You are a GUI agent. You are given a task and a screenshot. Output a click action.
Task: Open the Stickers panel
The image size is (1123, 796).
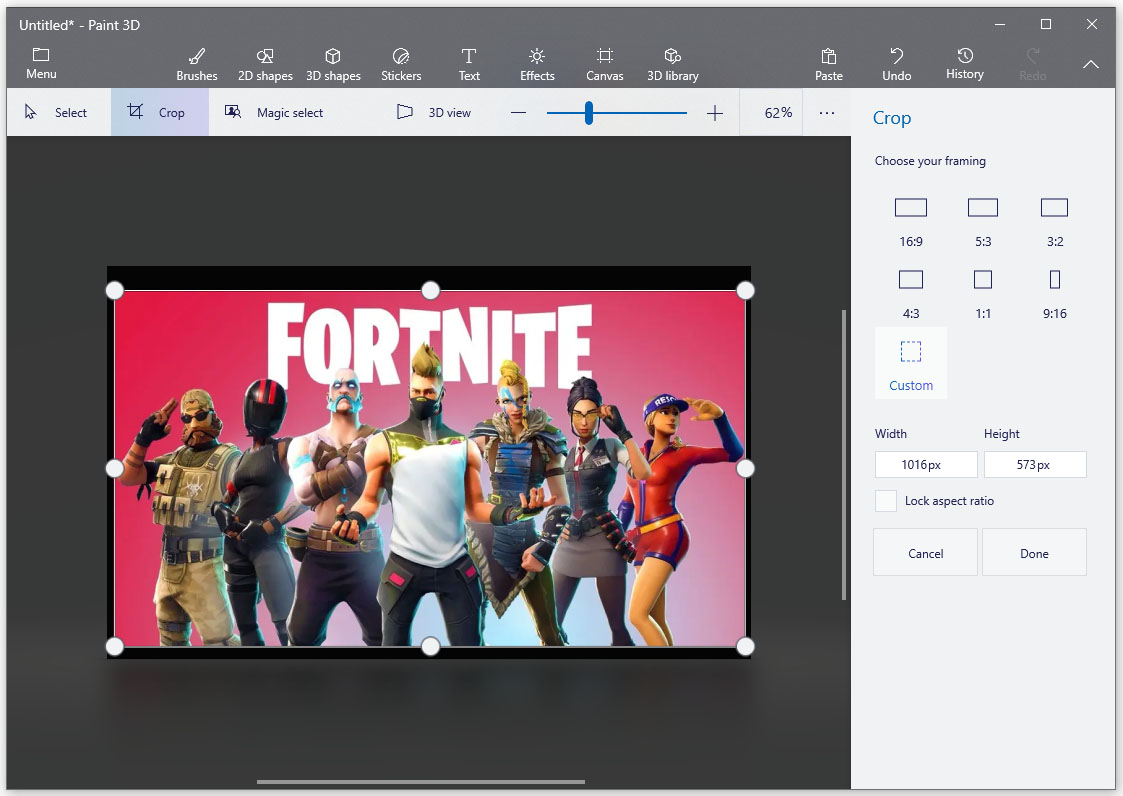click(x=401, y=64)
